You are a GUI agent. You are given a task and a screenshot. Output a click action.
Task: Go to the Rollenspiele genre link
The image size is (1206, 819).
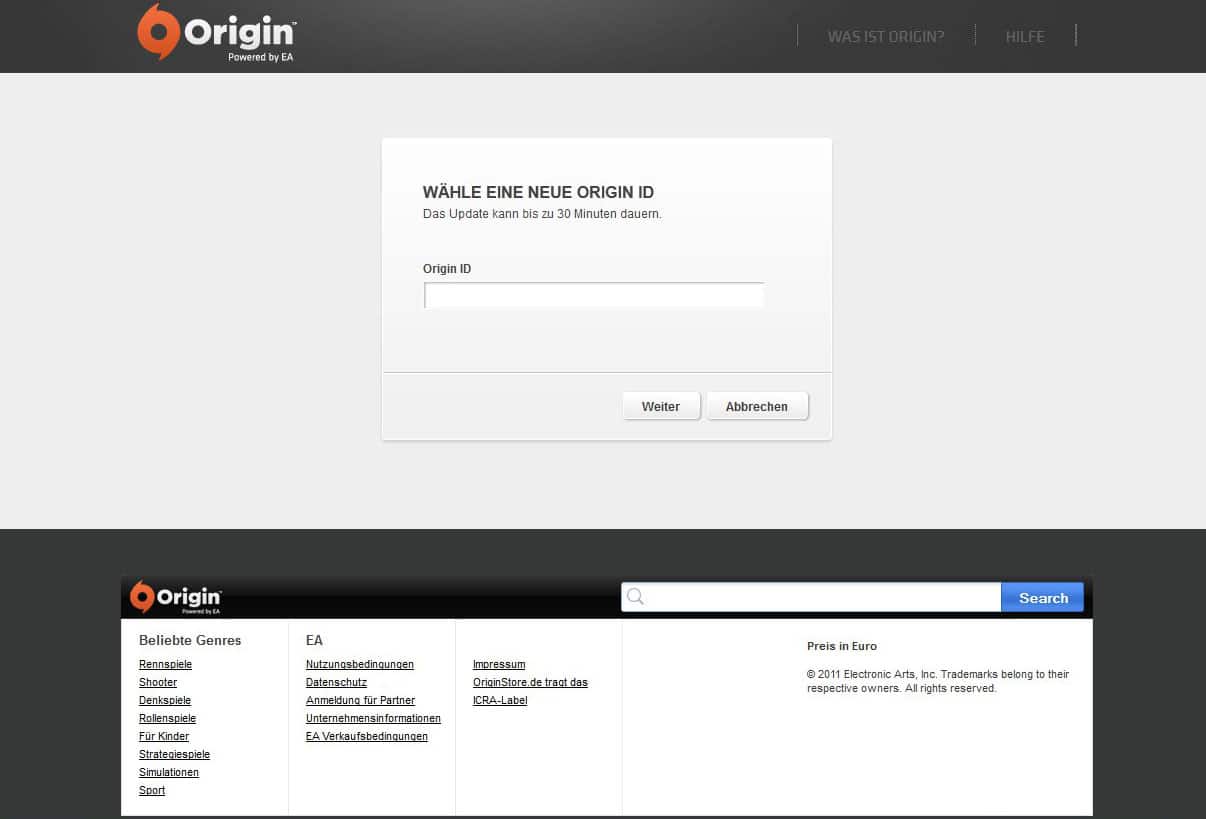(167, 718)
